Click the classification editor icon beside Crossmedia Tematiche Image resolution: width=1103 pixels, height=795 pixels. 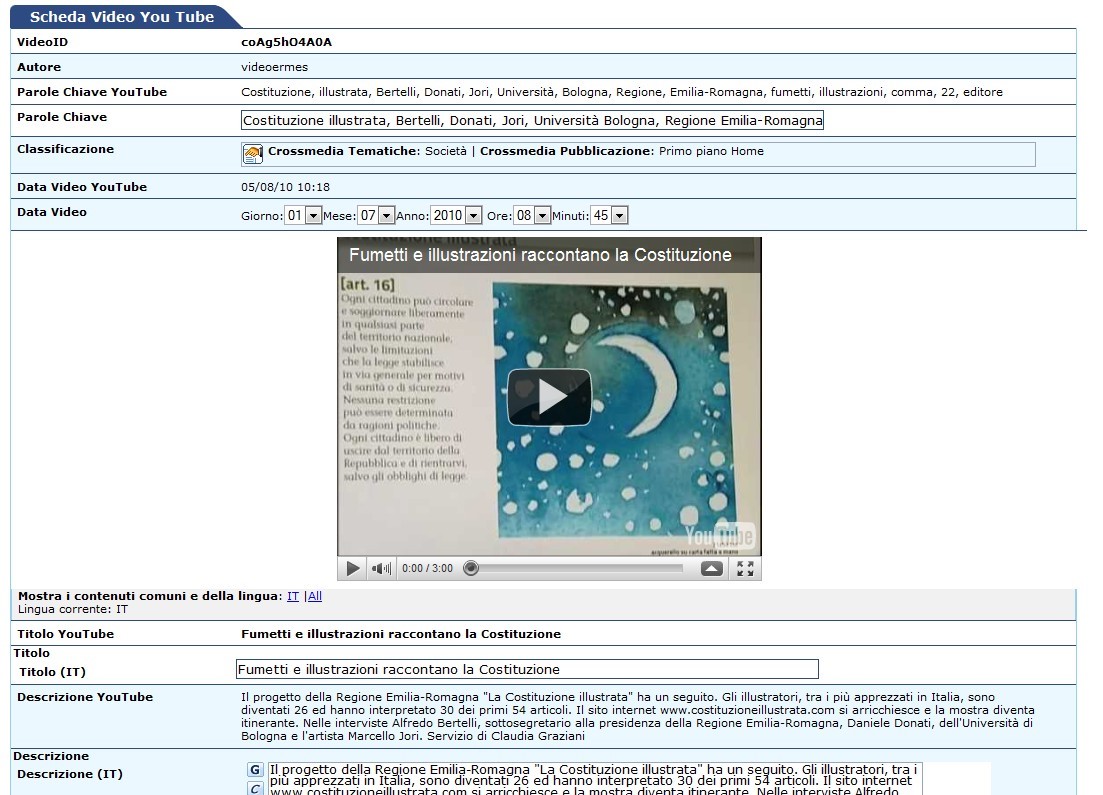(253, 153)
